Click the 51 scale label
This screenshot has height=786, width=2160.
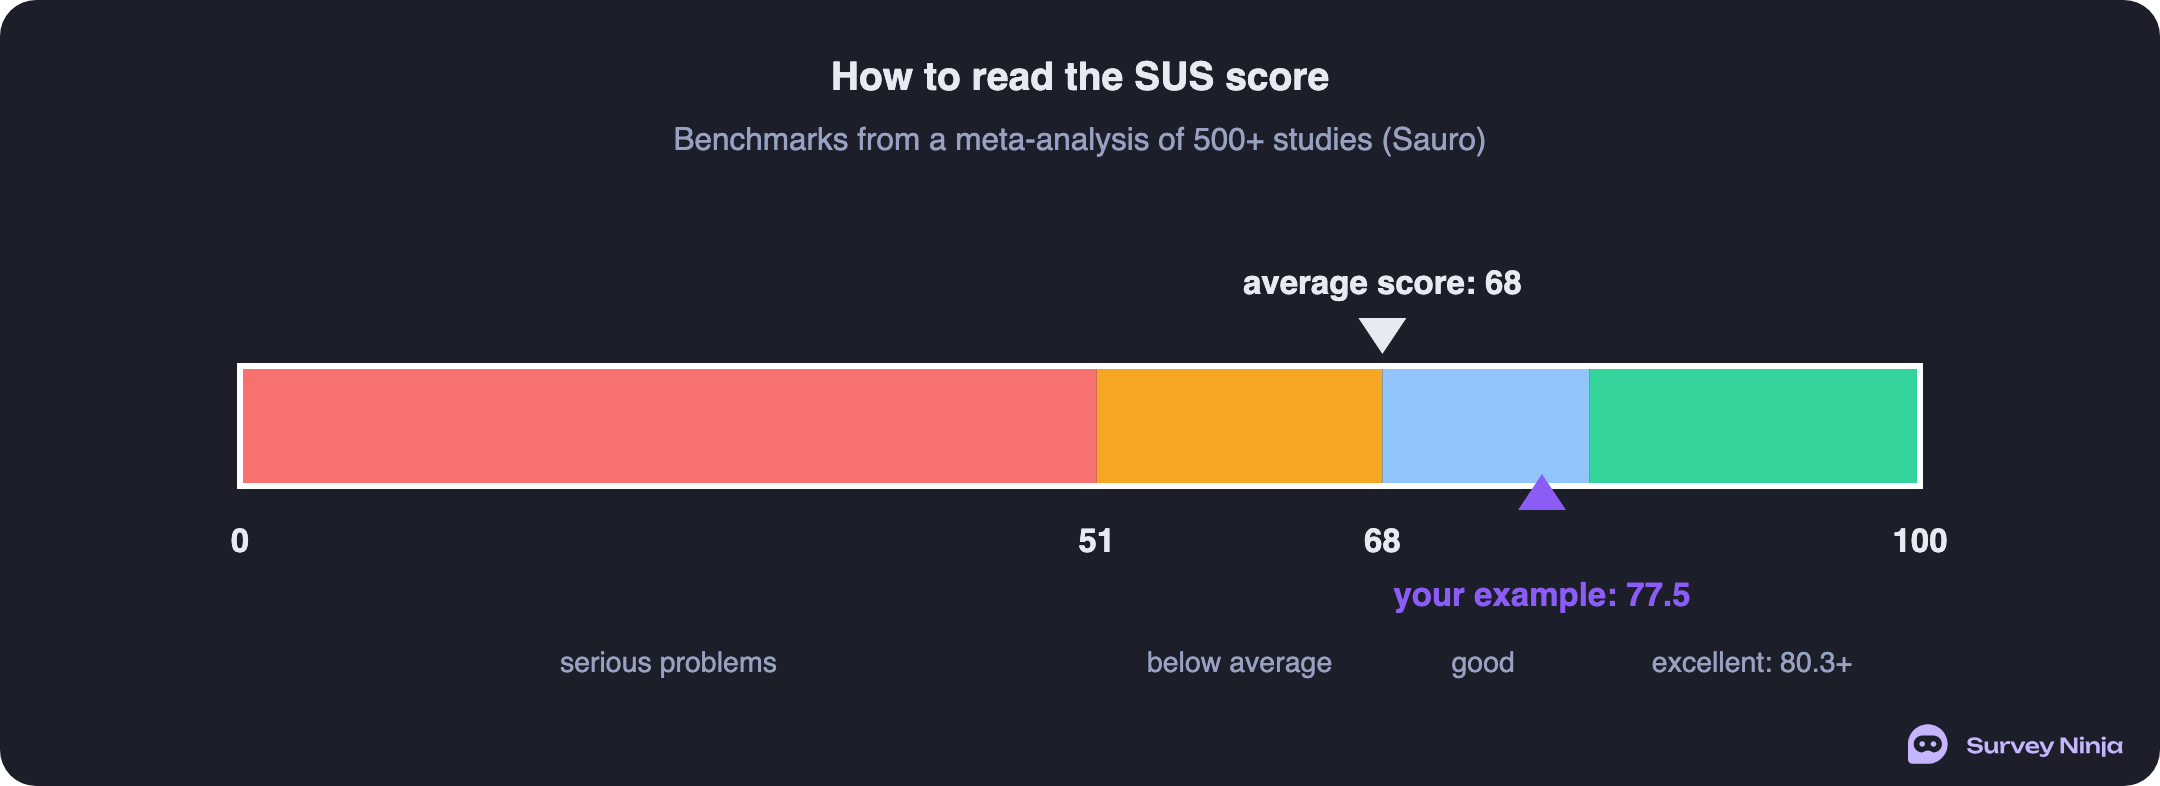[x=1096, y=541]
